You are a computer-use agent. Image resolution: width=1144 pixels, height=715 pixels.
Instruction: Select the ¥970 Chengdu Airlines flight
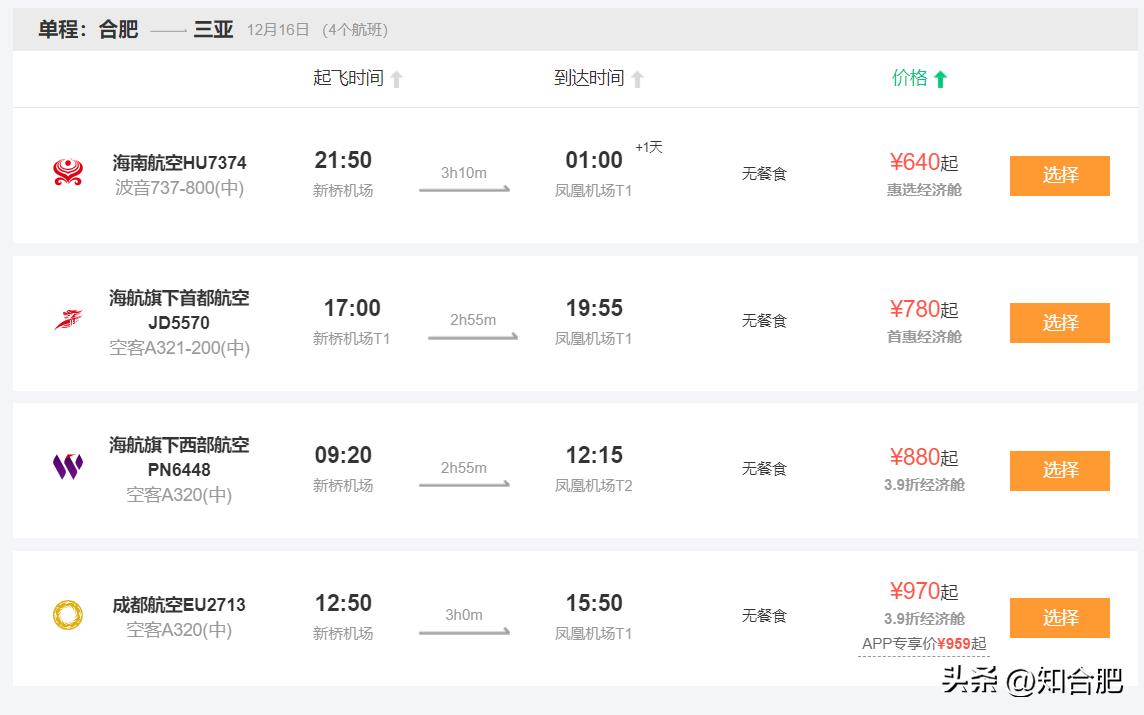point(1059,618)
